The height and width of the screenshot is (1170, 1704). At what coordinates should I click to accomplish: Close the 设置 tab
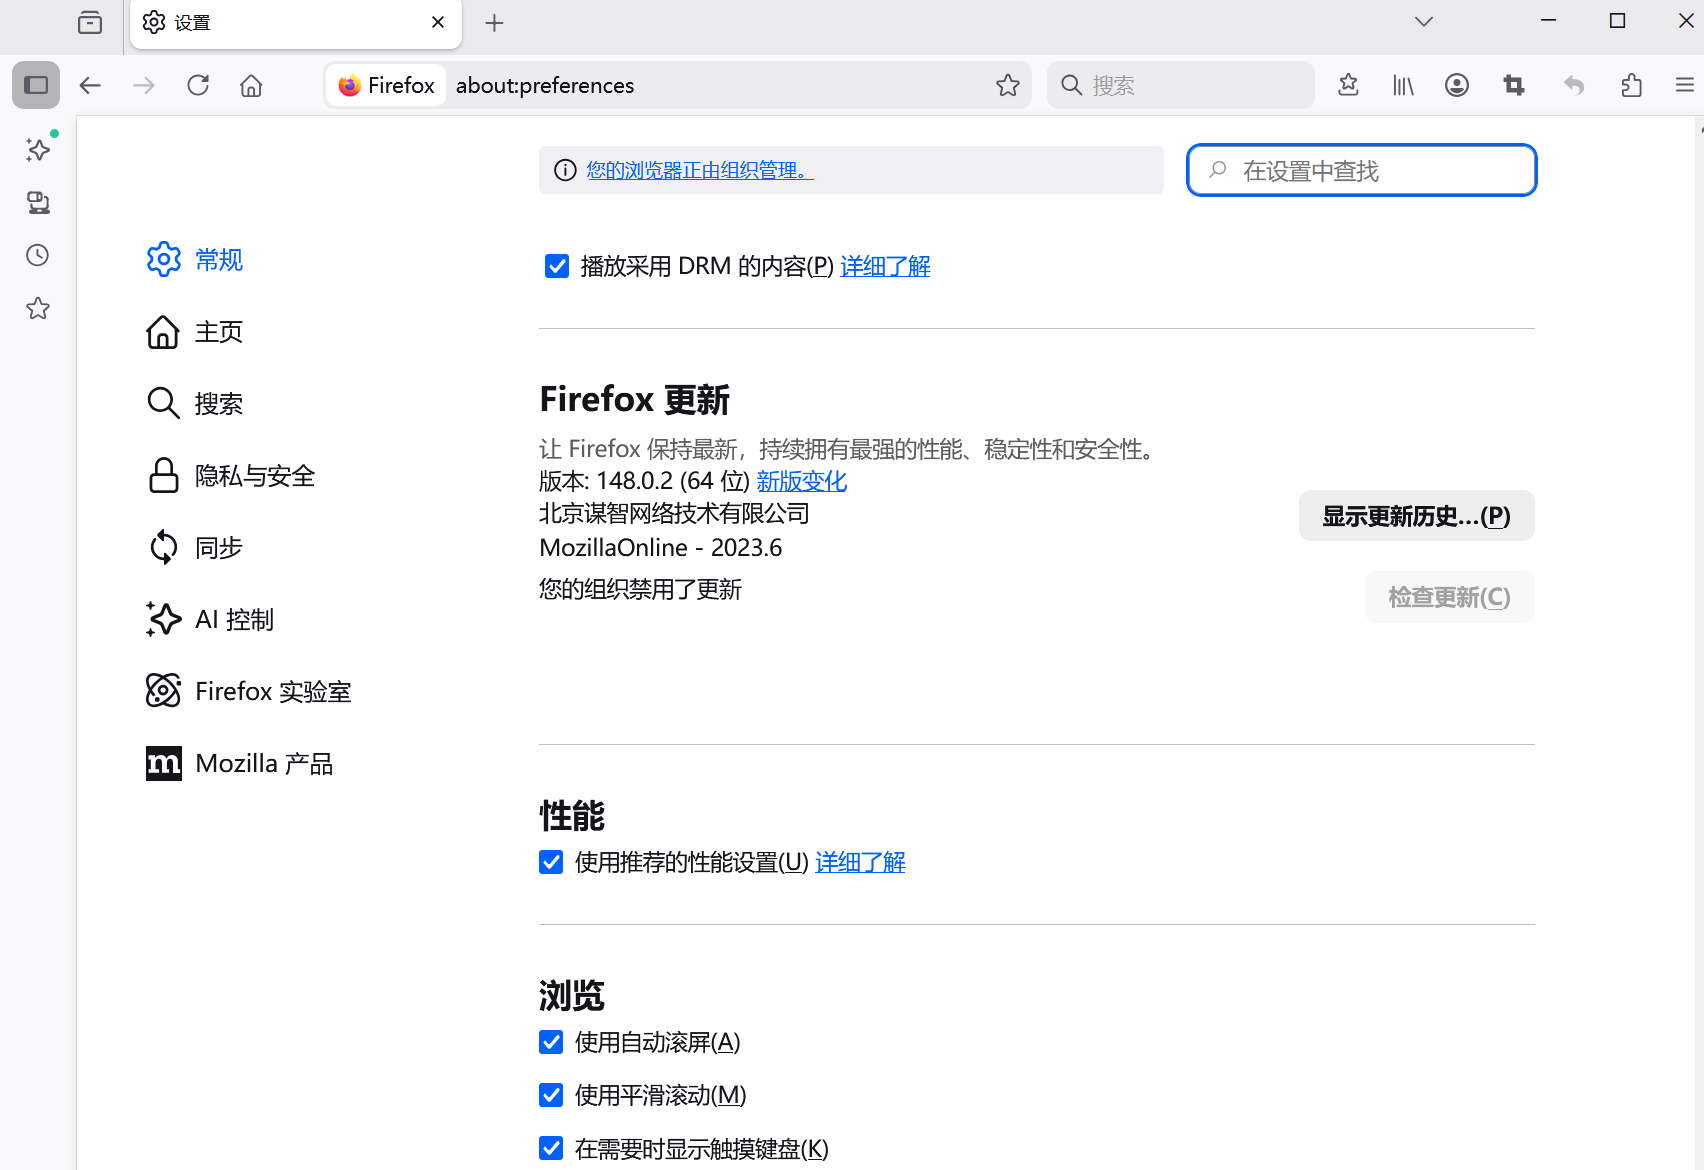(438, 22)
